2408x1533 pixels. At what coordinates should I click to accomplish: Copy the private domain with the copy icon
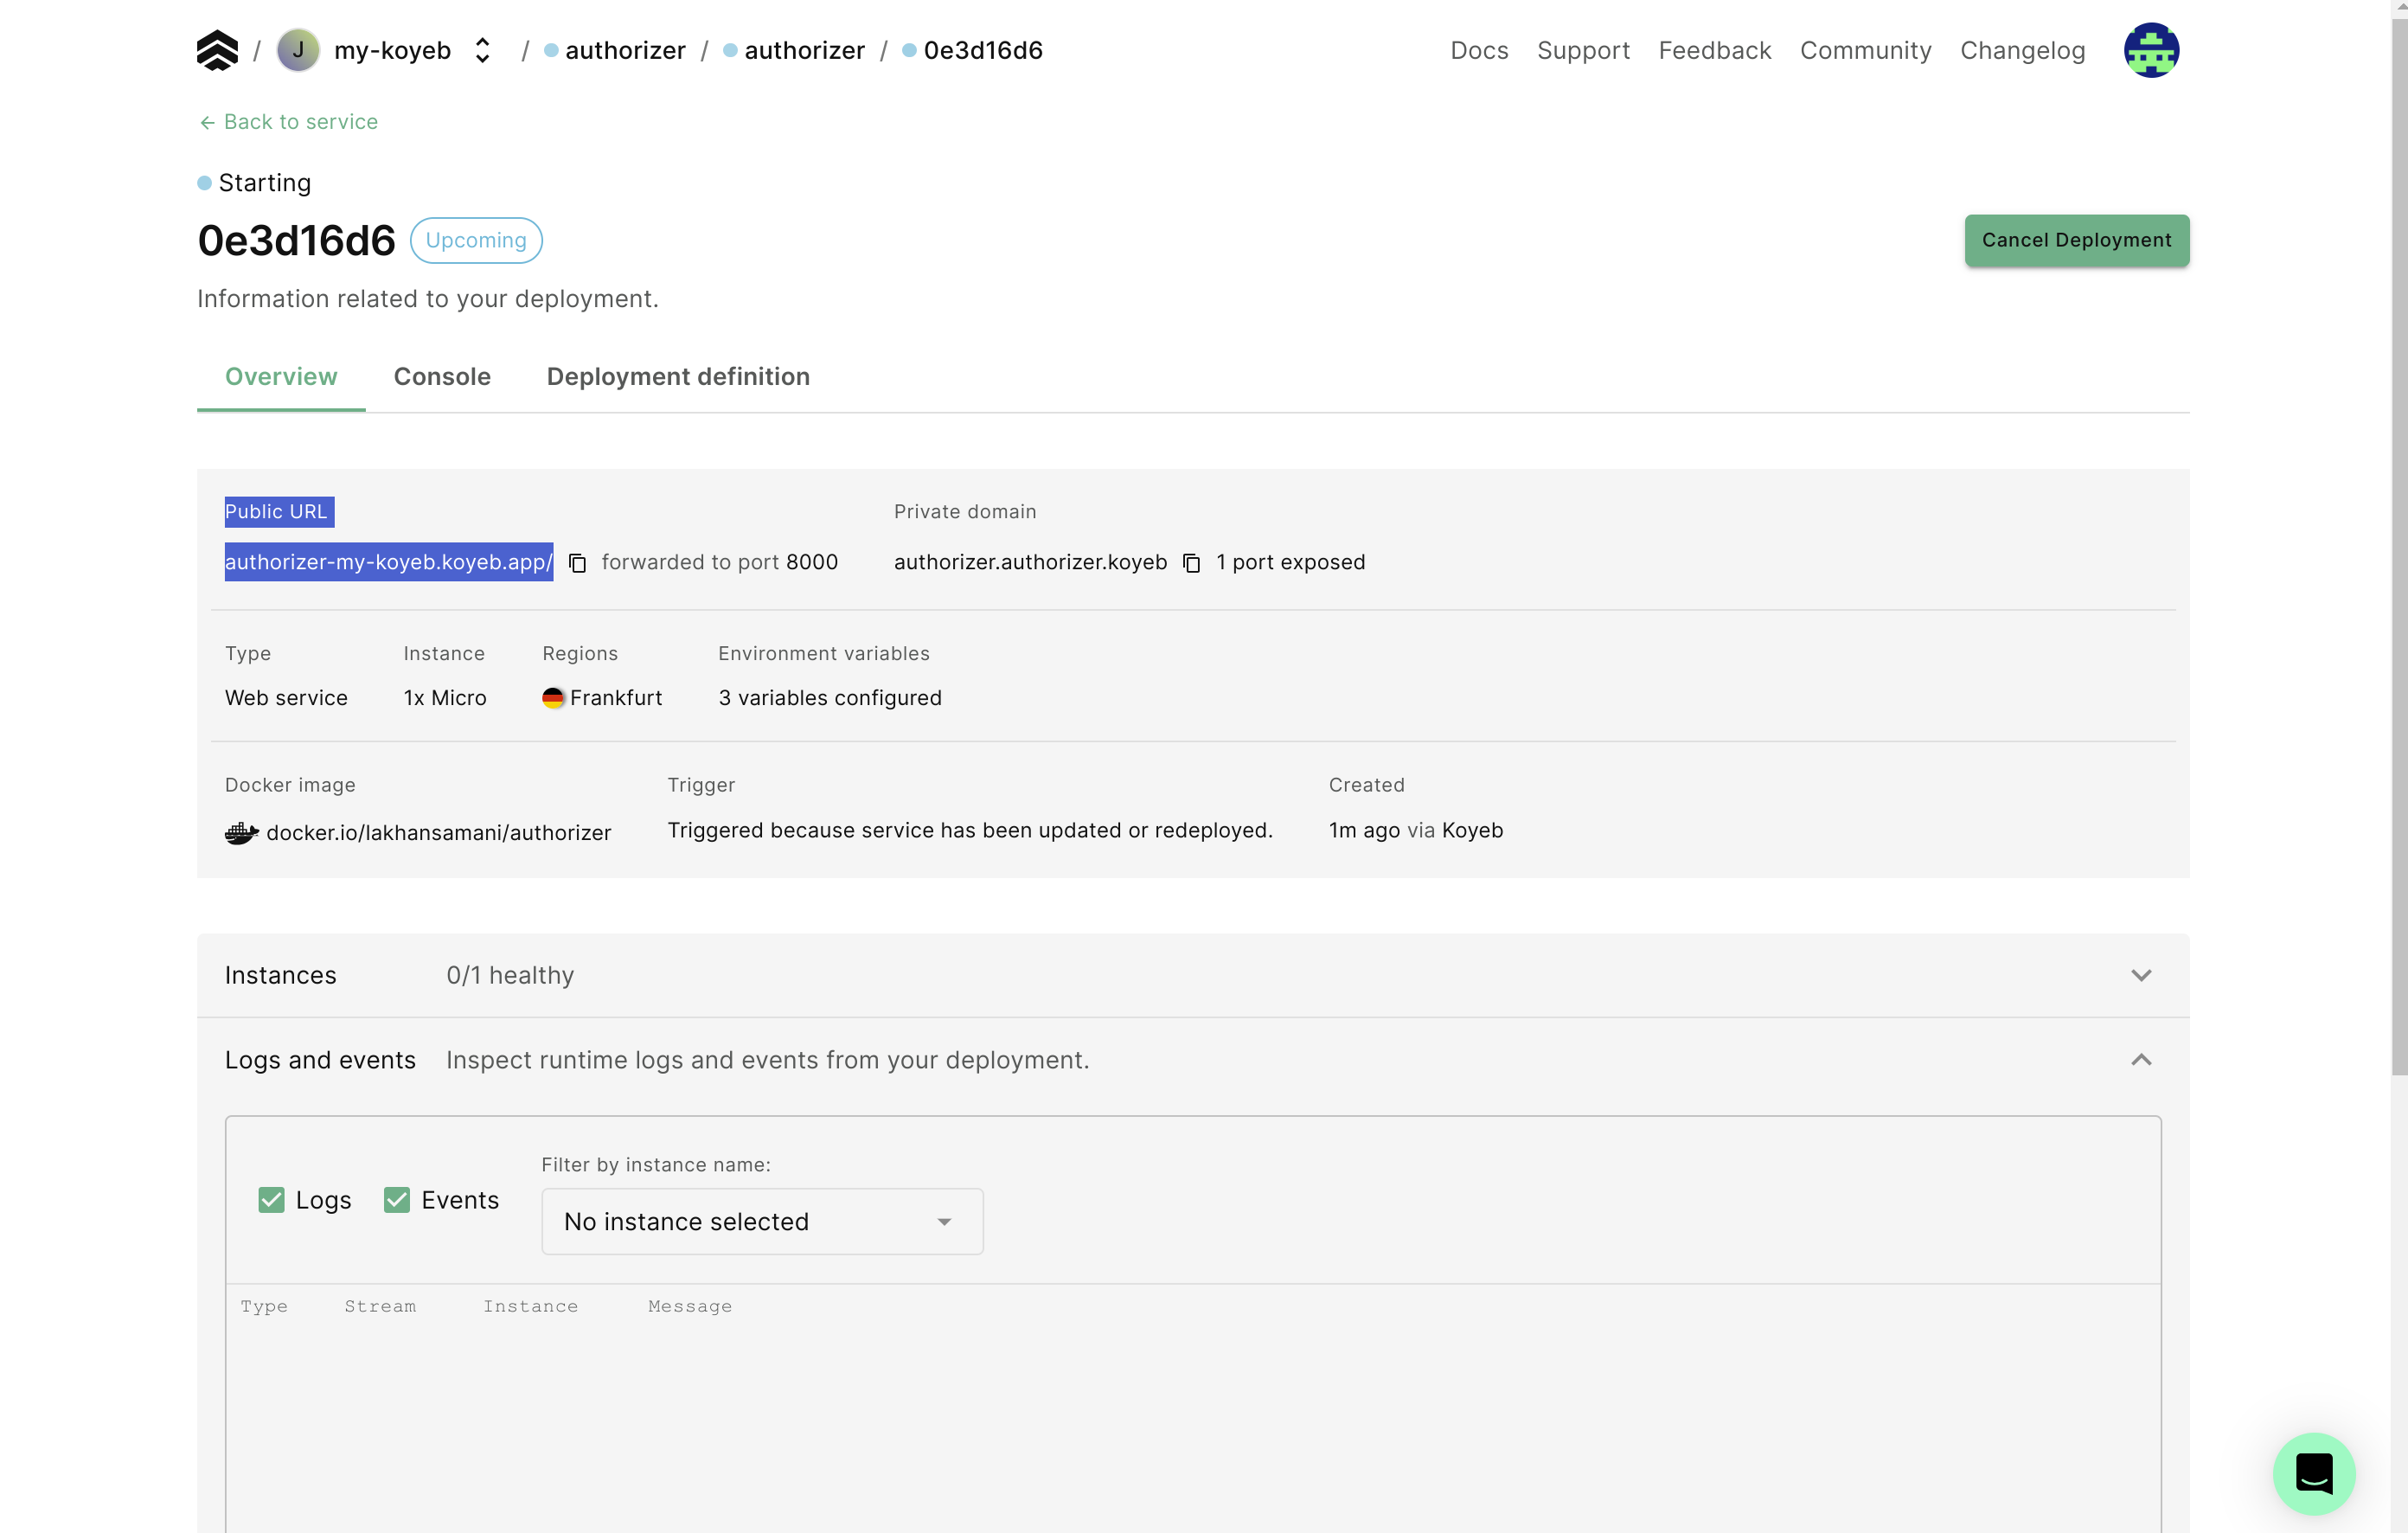point(1191,563)
